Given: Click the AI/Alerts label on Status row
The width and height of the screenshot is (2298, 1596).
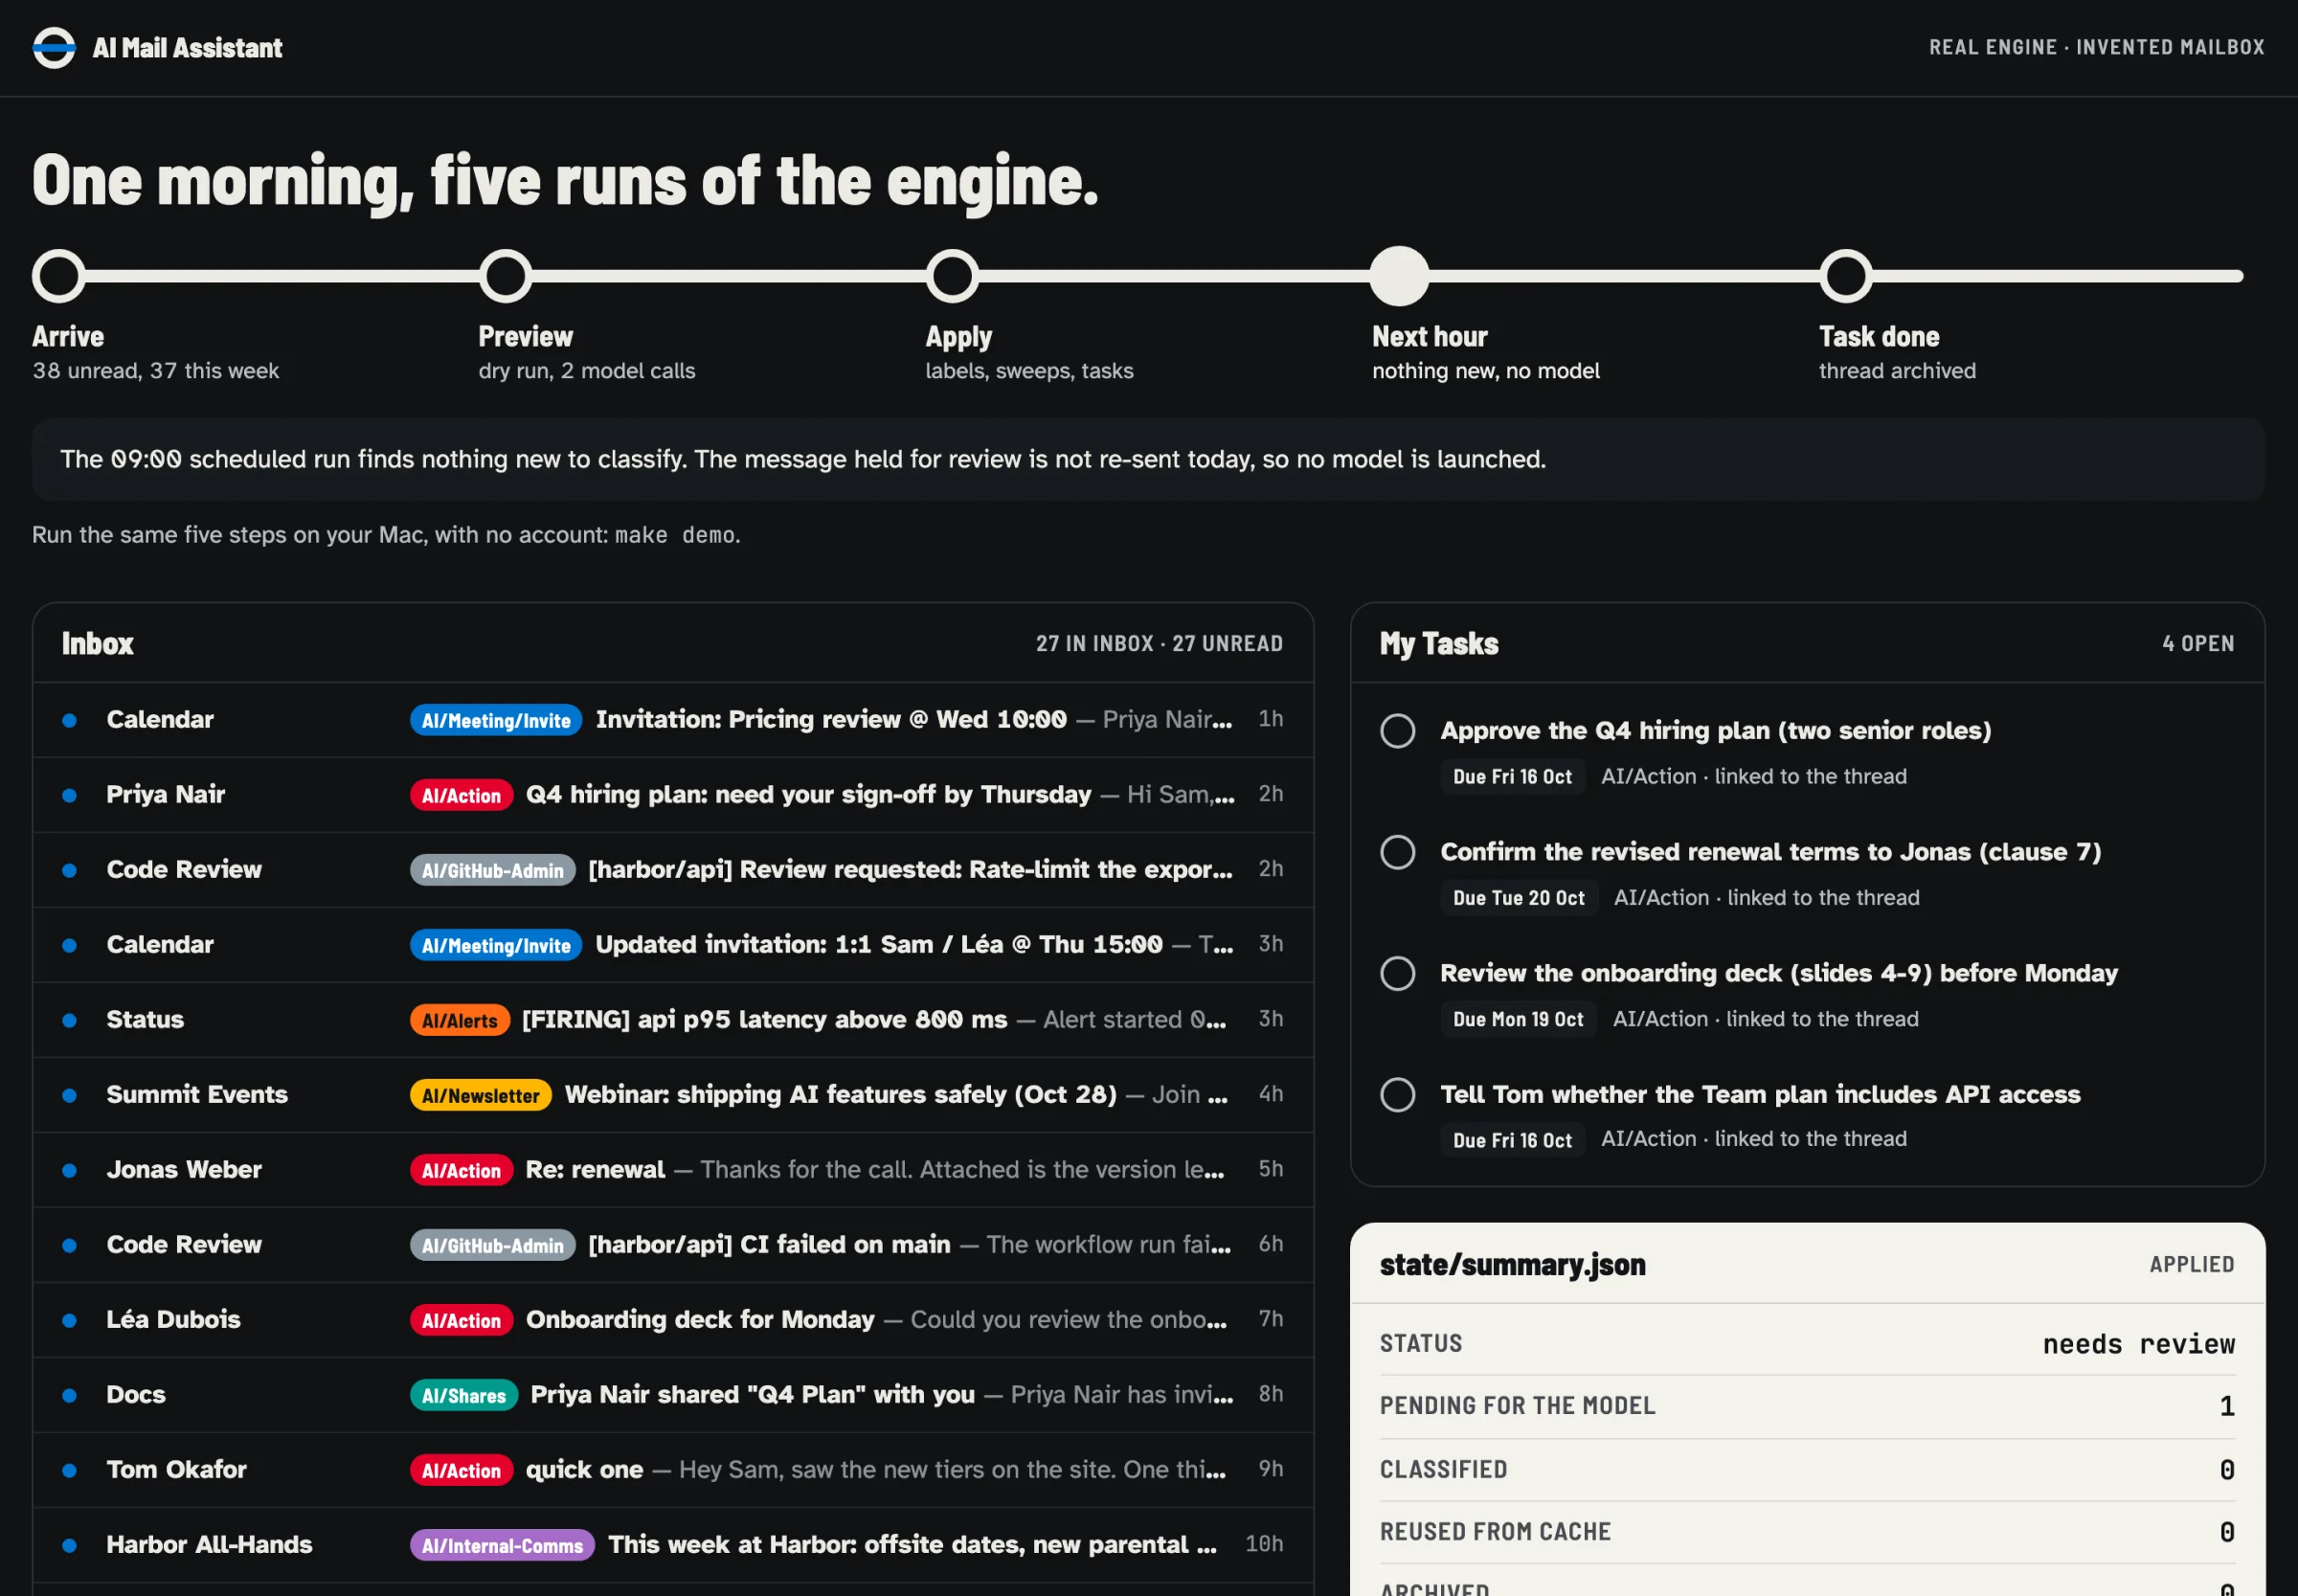Looking at the screenshot, I should pyautogui.click(x=459, y=1020).
